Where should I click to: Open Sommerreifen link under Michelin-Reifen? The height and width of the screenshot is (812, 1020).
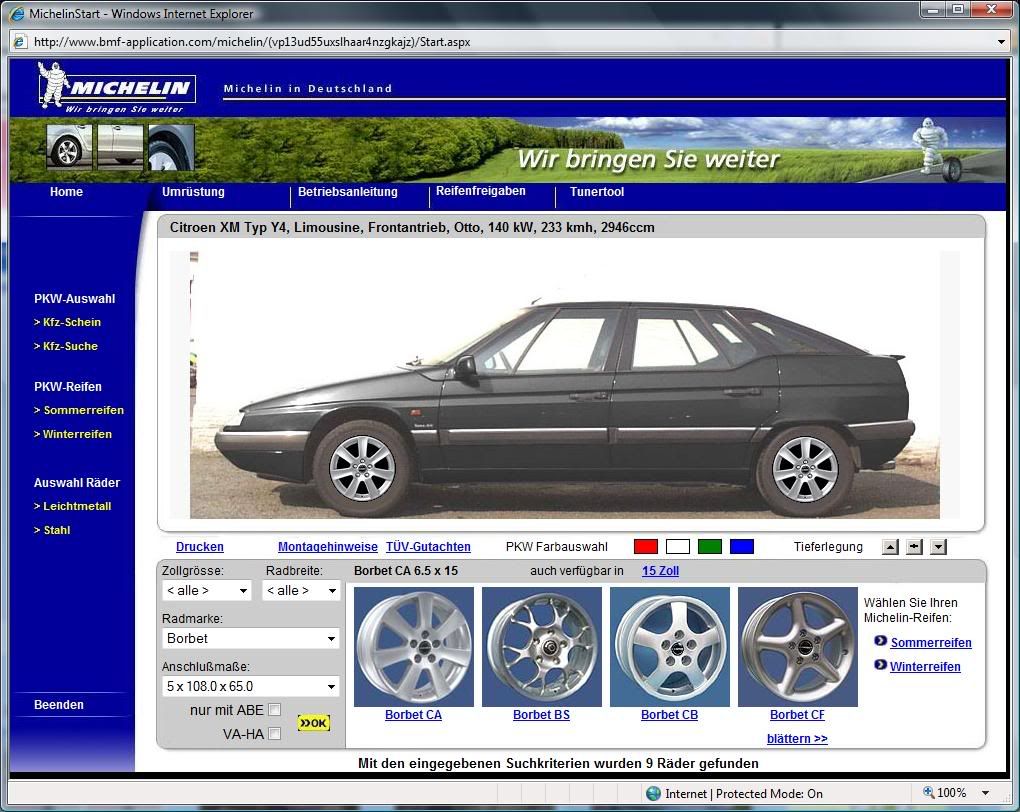pos(931,643)
